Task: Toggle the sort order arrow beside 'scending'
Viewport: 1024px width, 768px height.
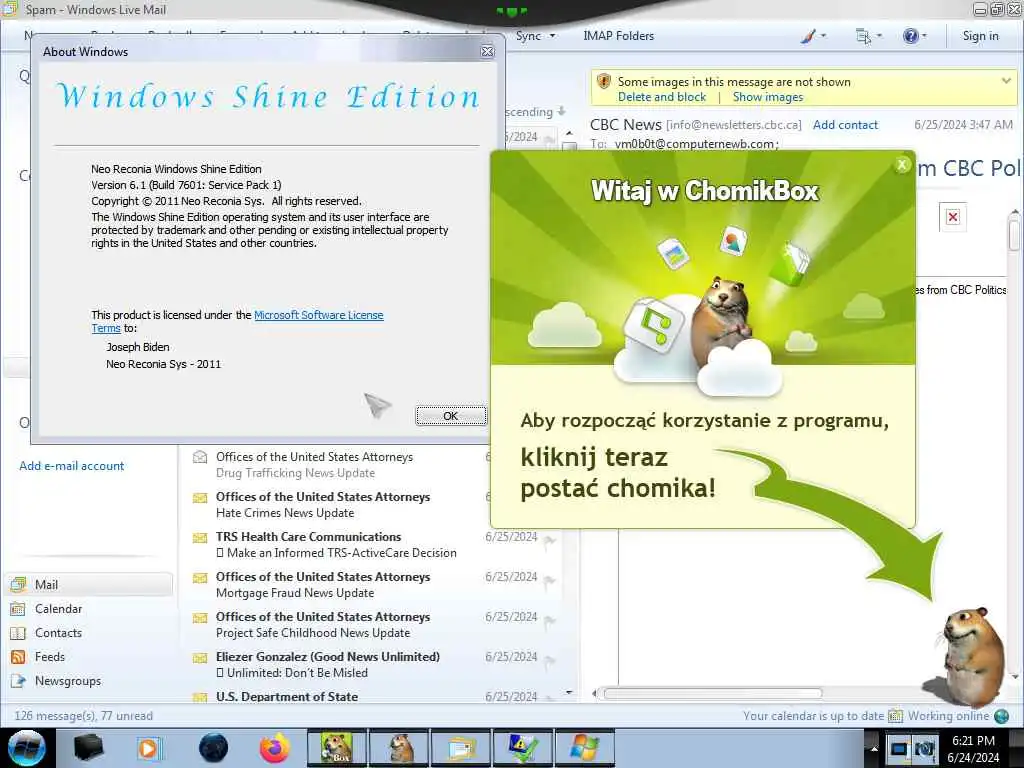Action: coord(561,112)
